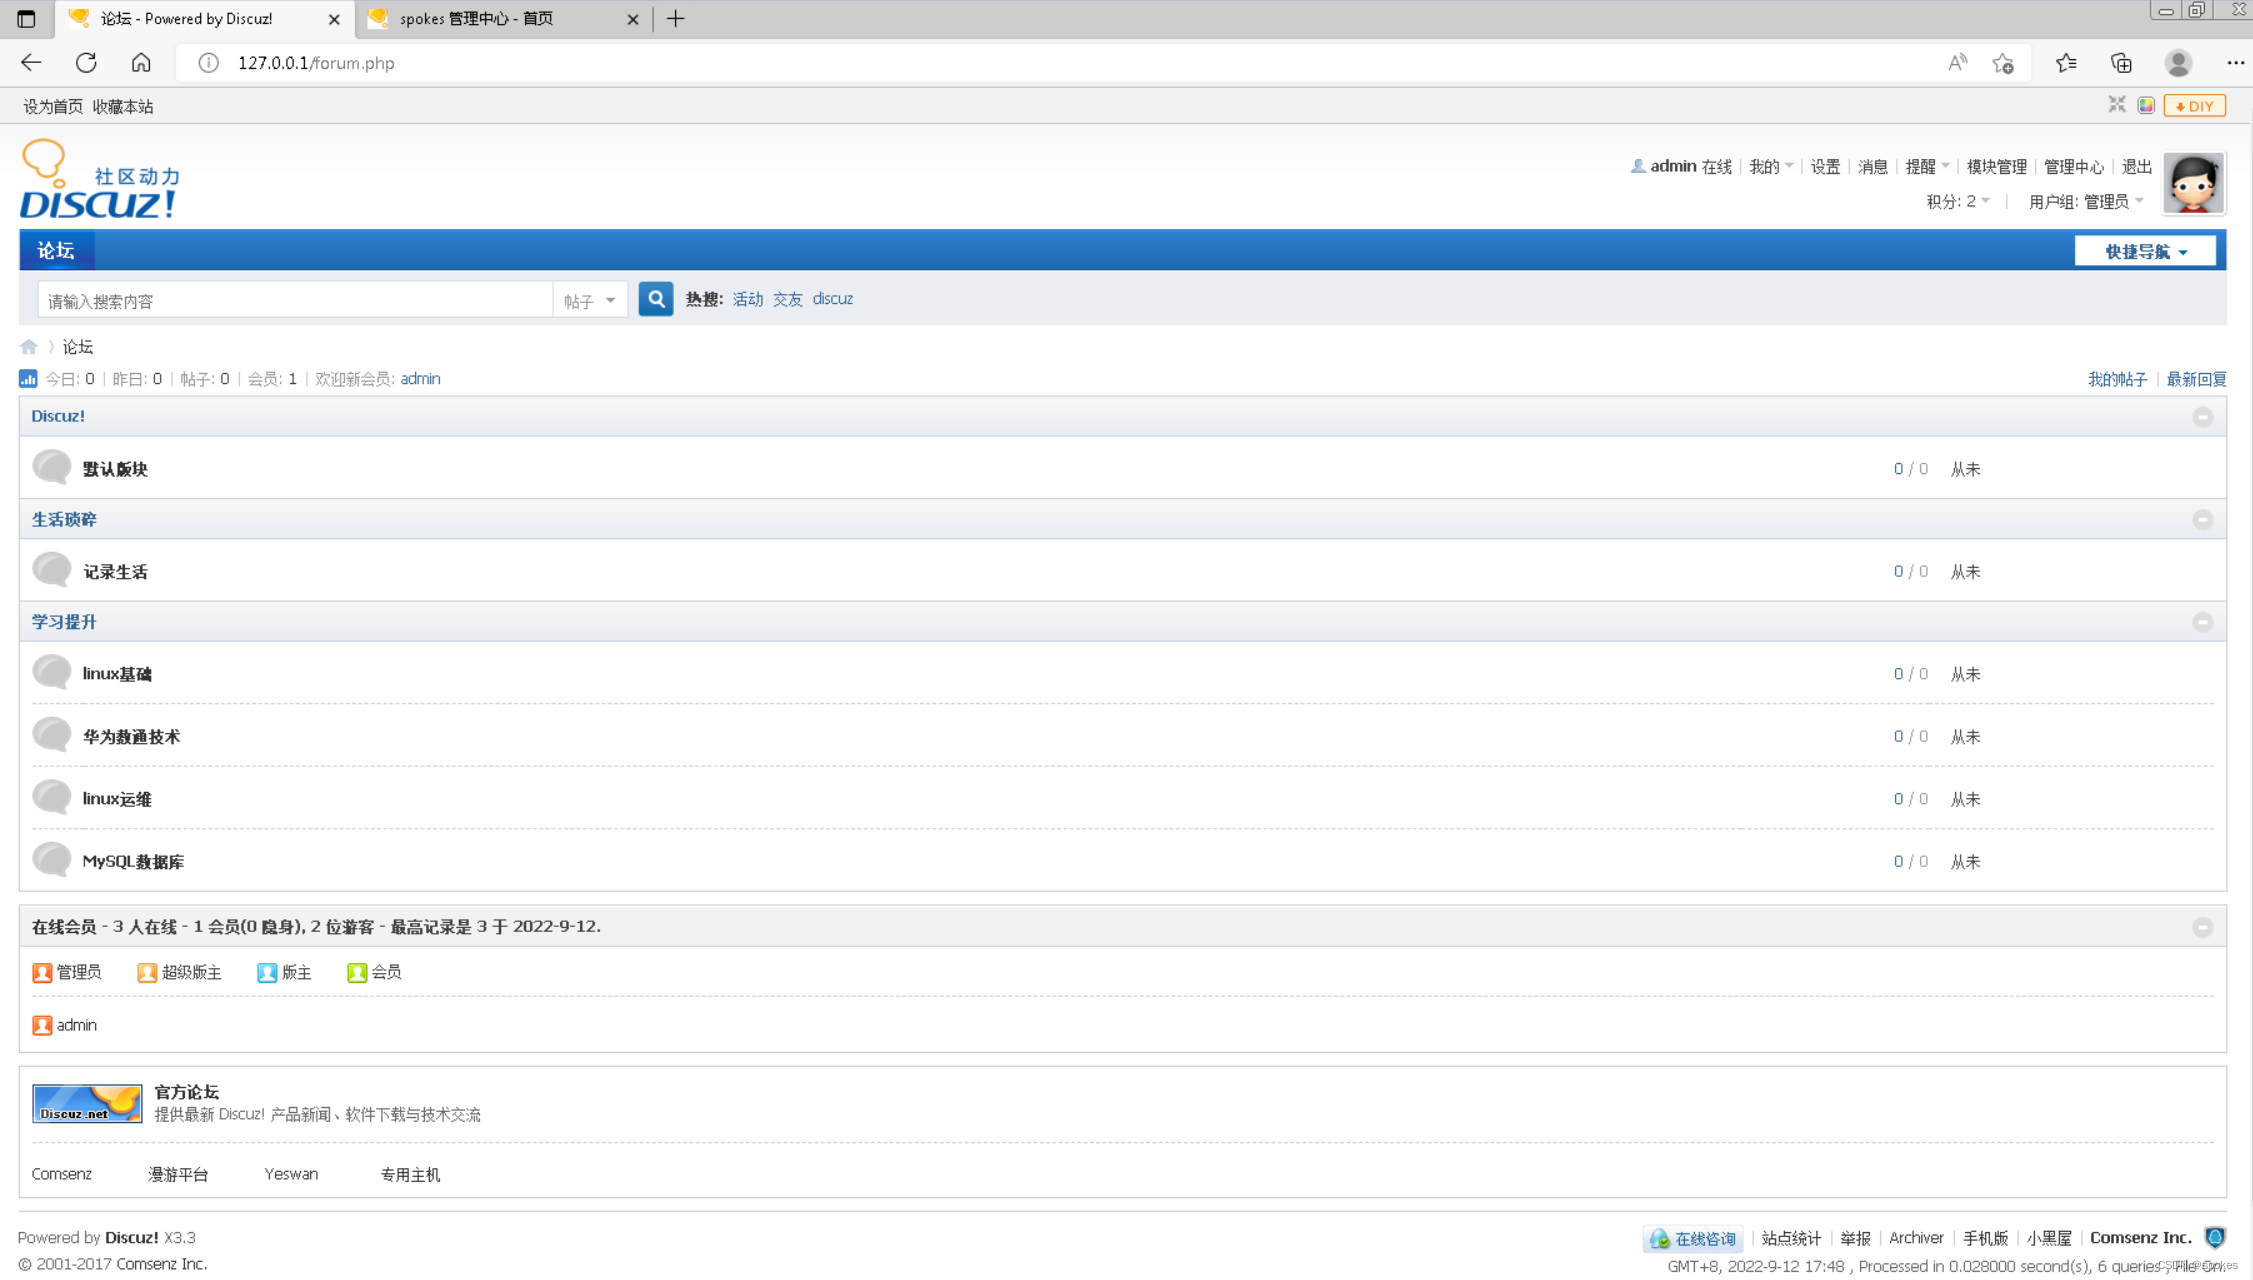Click the 华为数通技术 forum bubble icon

coord(52,735)
